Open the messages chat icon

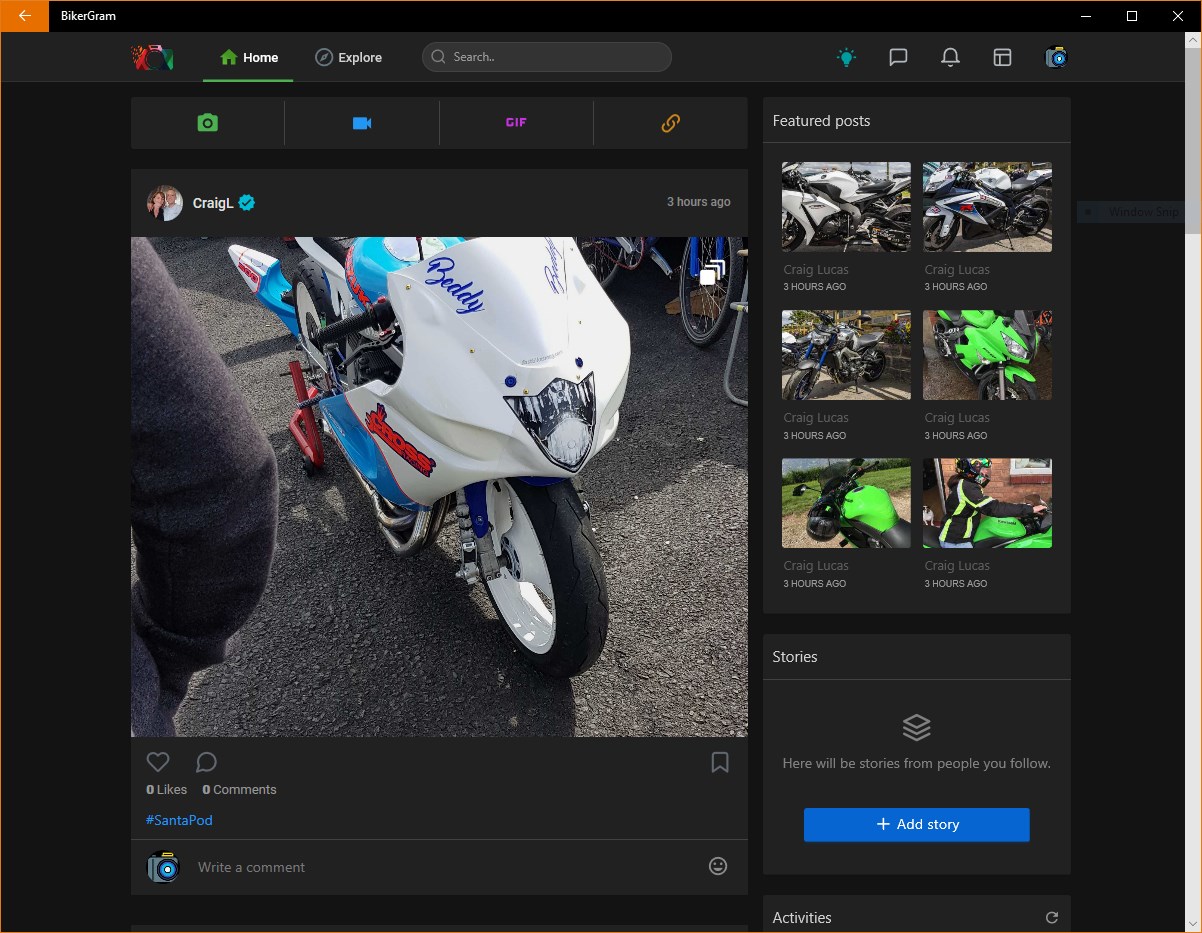[x=898, y=57]
